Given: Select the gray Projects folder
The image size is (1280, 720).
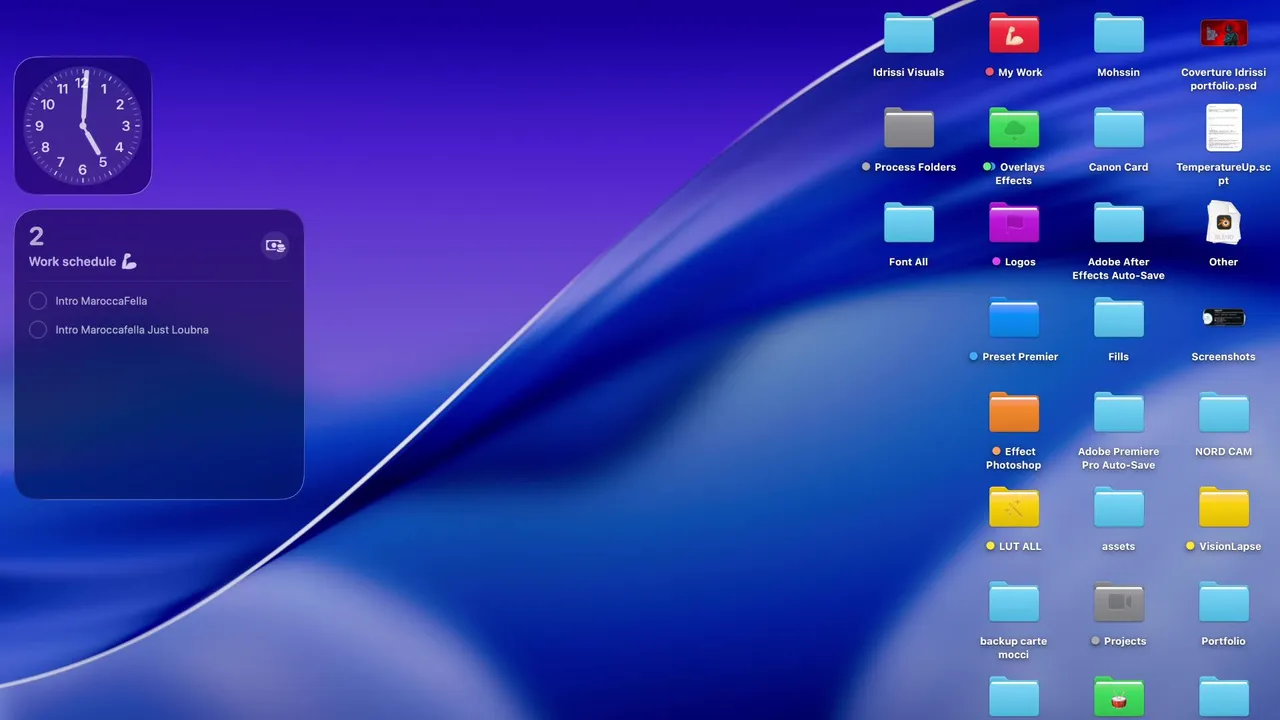Looking at the screenshot, I should pyautogui.click(x=1118, y=603).
